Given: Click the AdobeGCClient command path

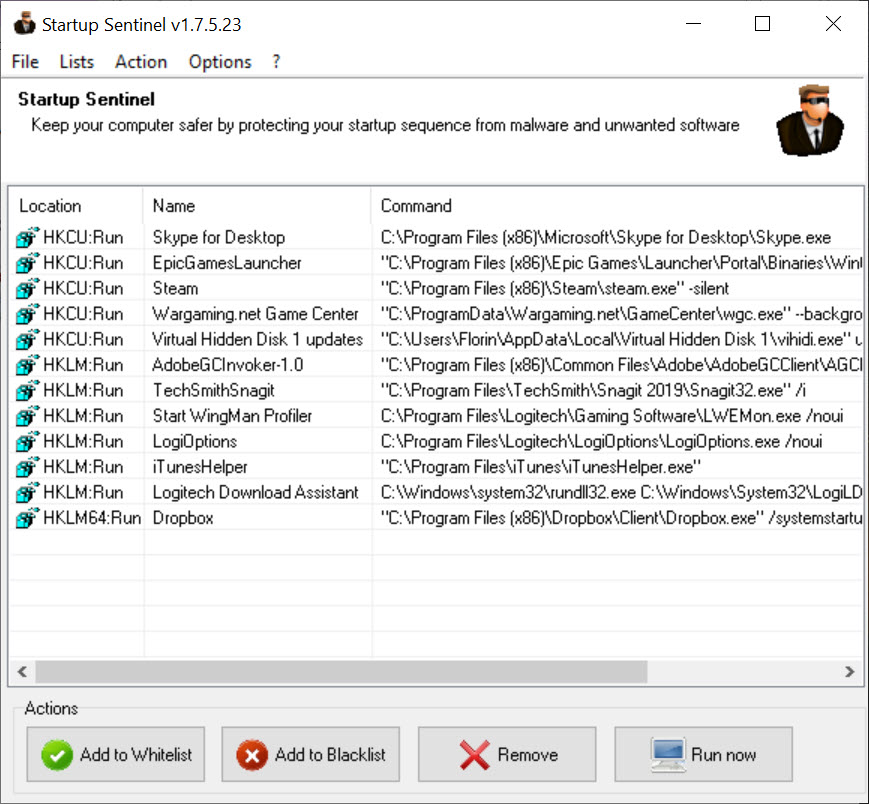Looking at the screenshot, I should [621, 365].
